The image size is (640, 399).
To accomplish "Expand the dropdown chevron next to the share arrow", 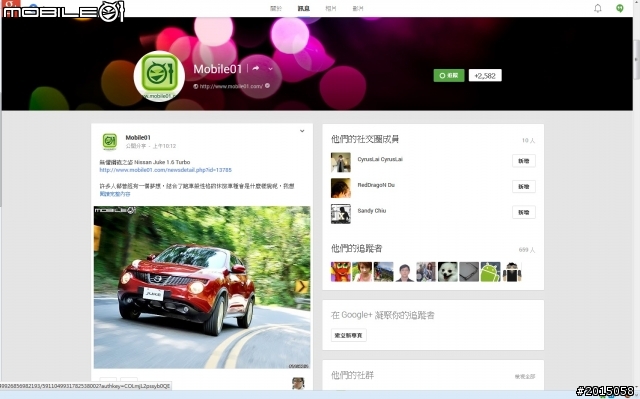I will pyautogui.click(x=270, y=69).
